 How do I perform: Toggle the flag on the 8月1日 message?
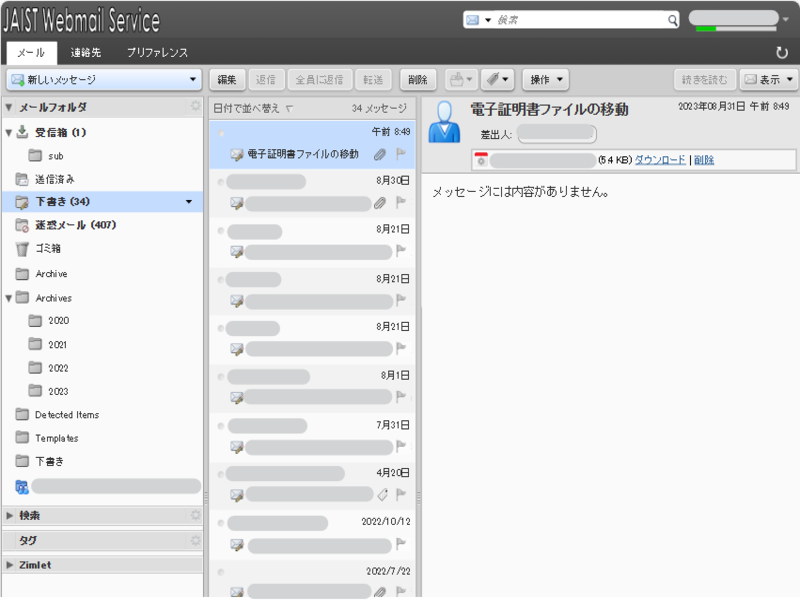400,397
